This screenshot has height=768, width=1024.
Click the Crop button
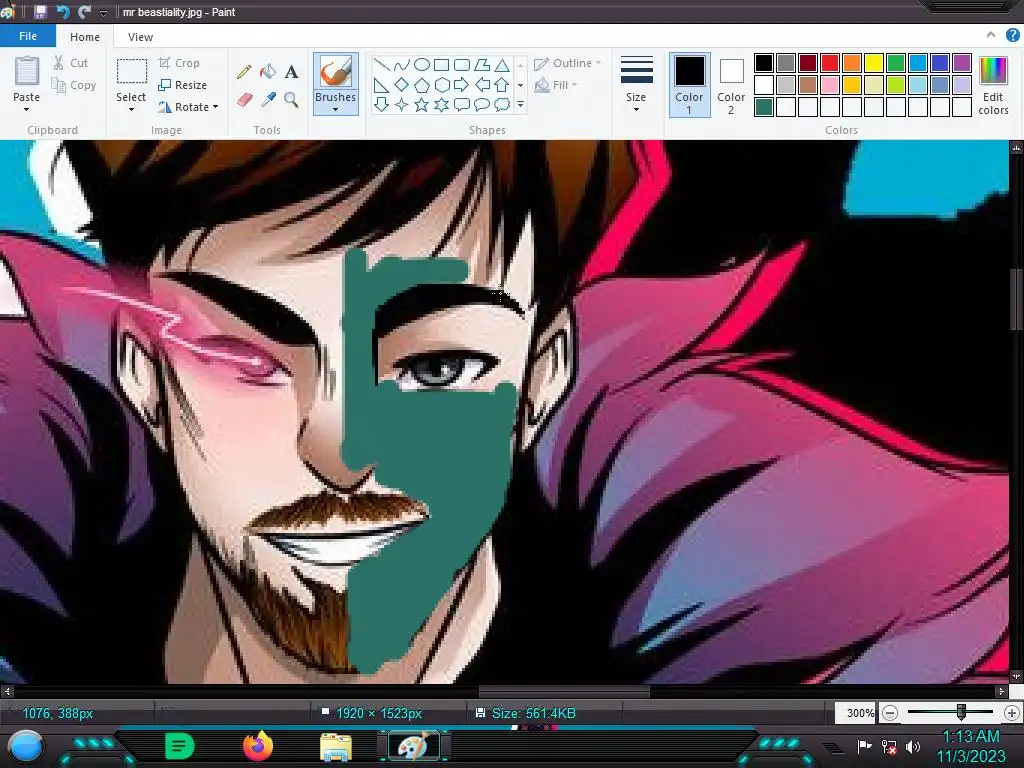pyautogui.click(x=179, y=63)
